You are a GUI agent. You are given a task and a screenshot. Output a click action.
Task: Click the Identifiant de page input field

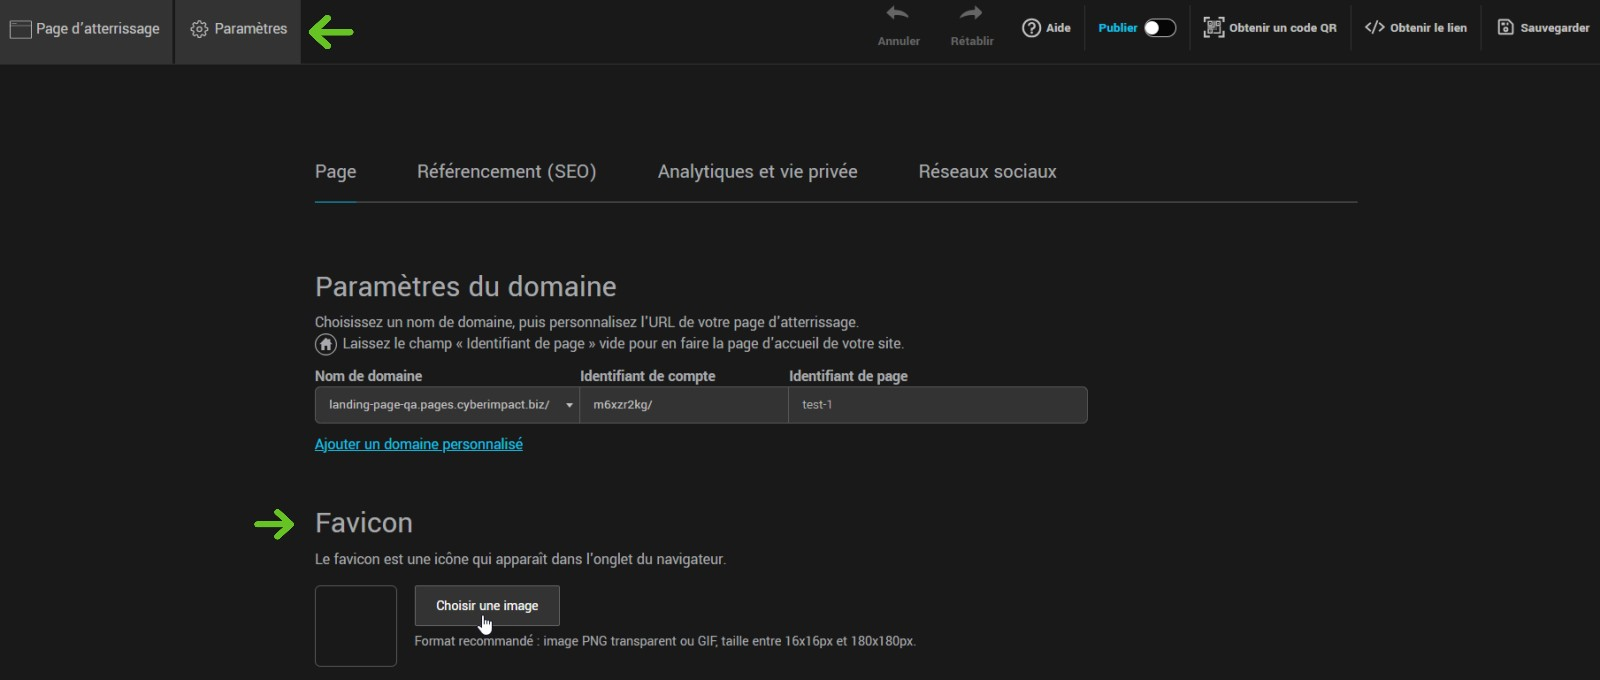pyautogui.click(x=937, y=405)
